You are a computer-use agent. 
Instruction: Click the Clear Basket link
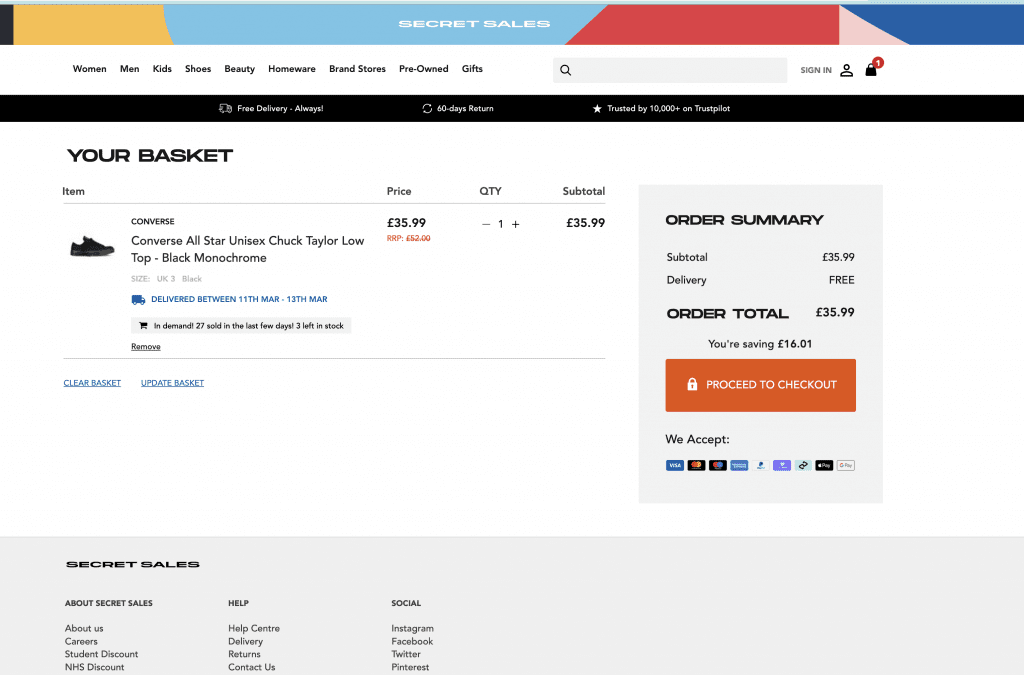[92, 383]
